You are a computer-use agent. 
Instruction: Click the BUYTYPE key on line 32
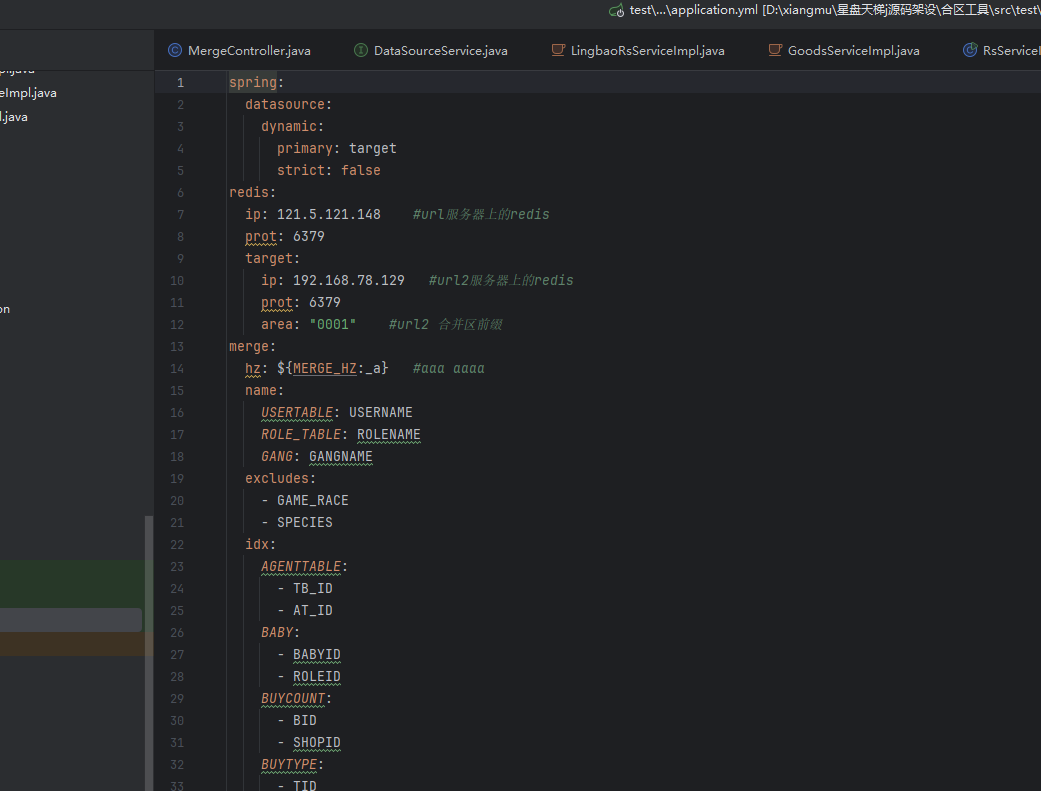pyautogui.click(x=289, y=764)
